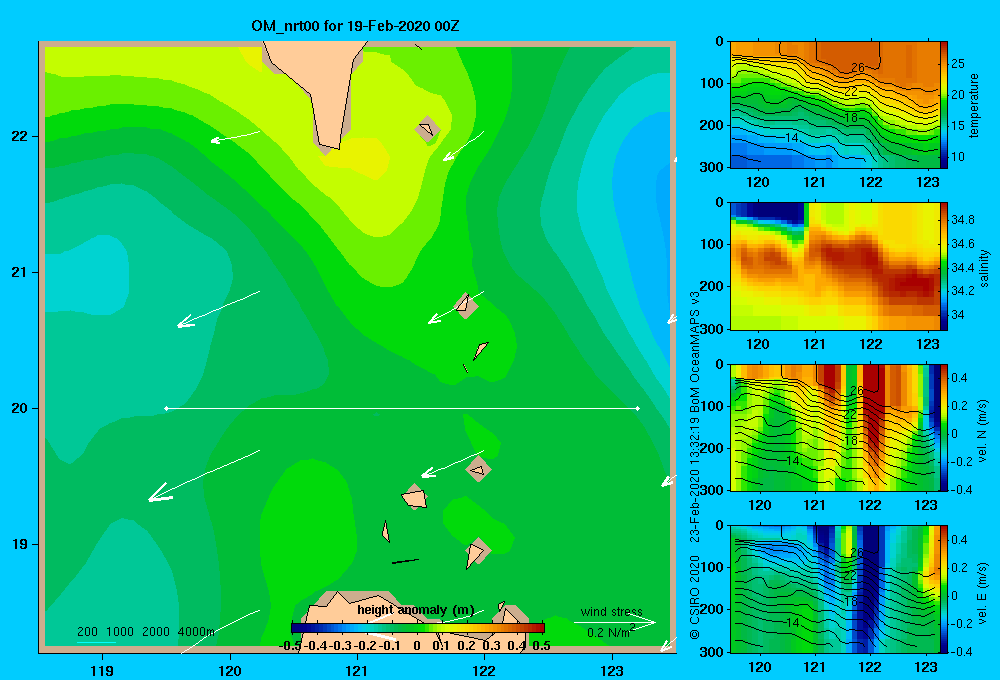This screenshot has width=1000, height=680.
Task: Click the dark blue low-salinity patch
Action: click(774, 212)
